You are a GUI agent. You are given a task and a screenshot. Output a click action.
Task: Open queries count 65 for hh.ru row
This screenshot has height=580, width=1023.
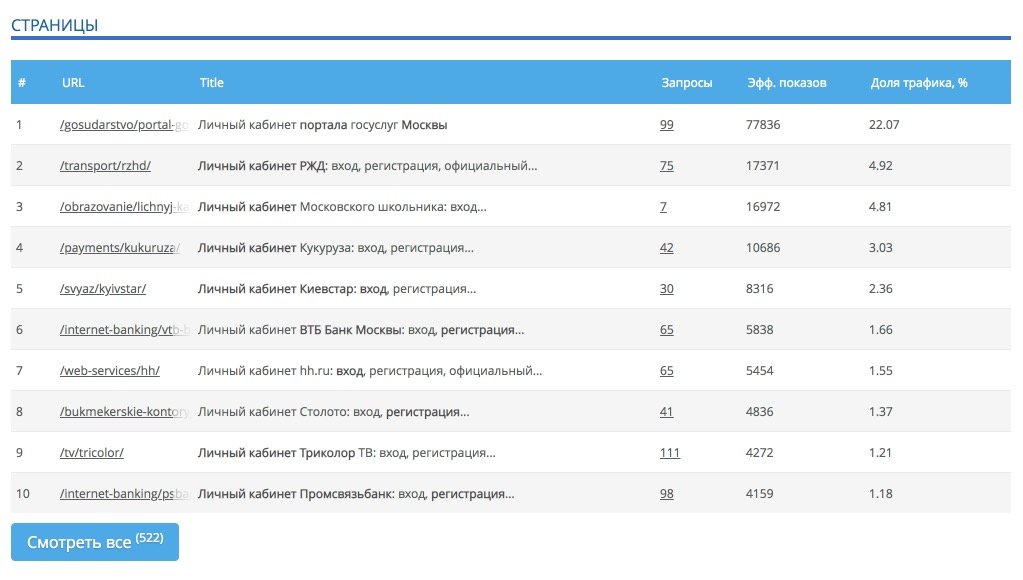tap(666, 371)
